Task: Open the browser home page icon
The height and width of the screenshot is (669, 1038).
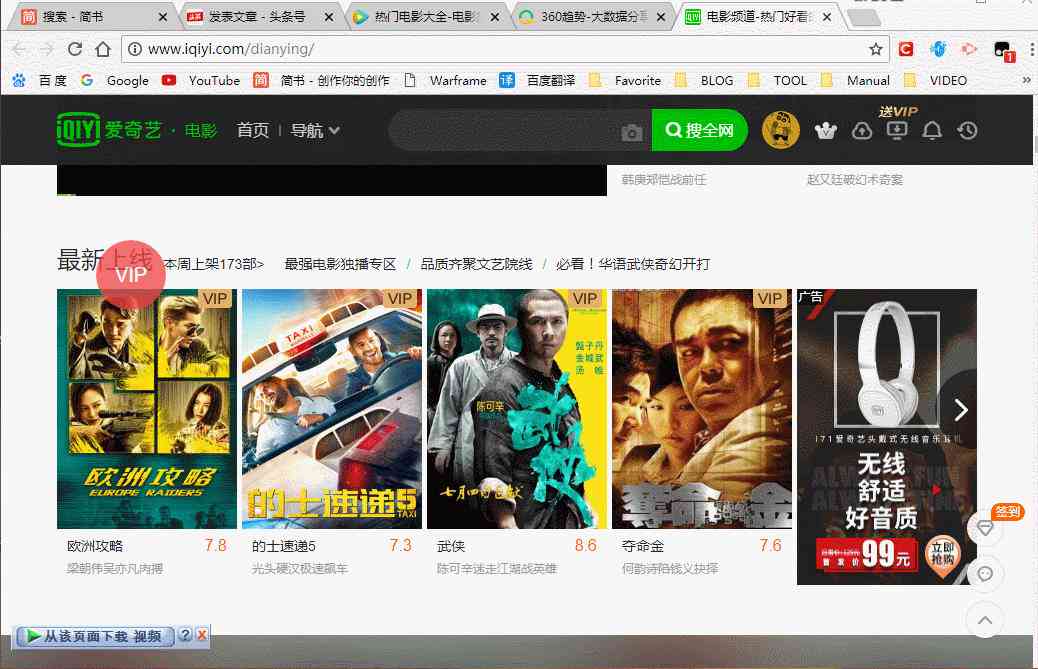Action: point(103,49)
